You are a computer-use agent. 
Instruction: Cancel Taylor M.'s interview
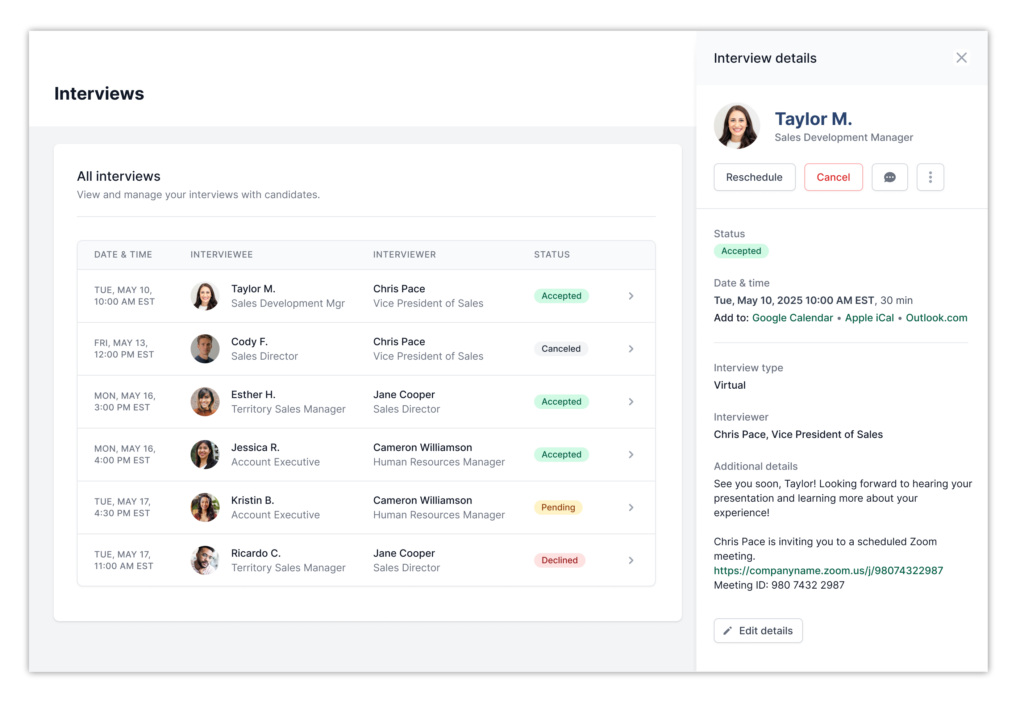[833, 177]
